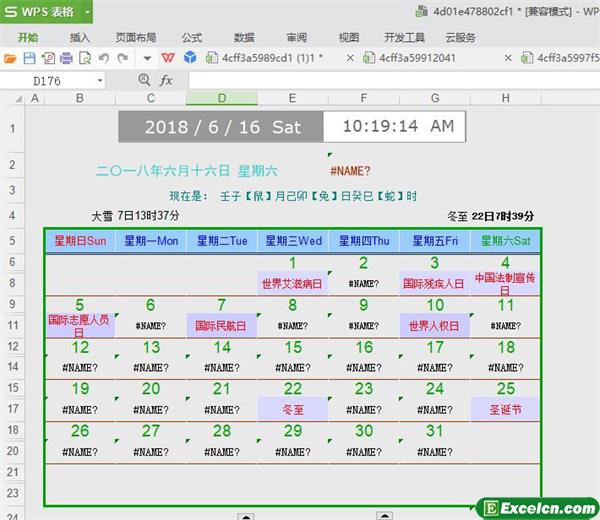Click the 国际民航日 cell
The width and height of the screenshot is (600, 520).
click(x=221, y=326)
